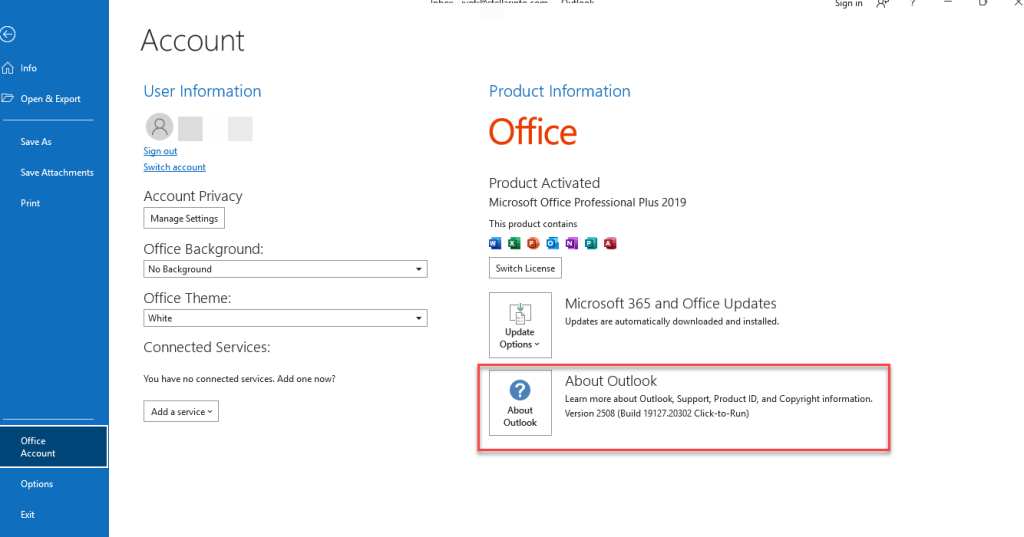
Task: Click the Office logo
Action: click(x=533, y=132)
